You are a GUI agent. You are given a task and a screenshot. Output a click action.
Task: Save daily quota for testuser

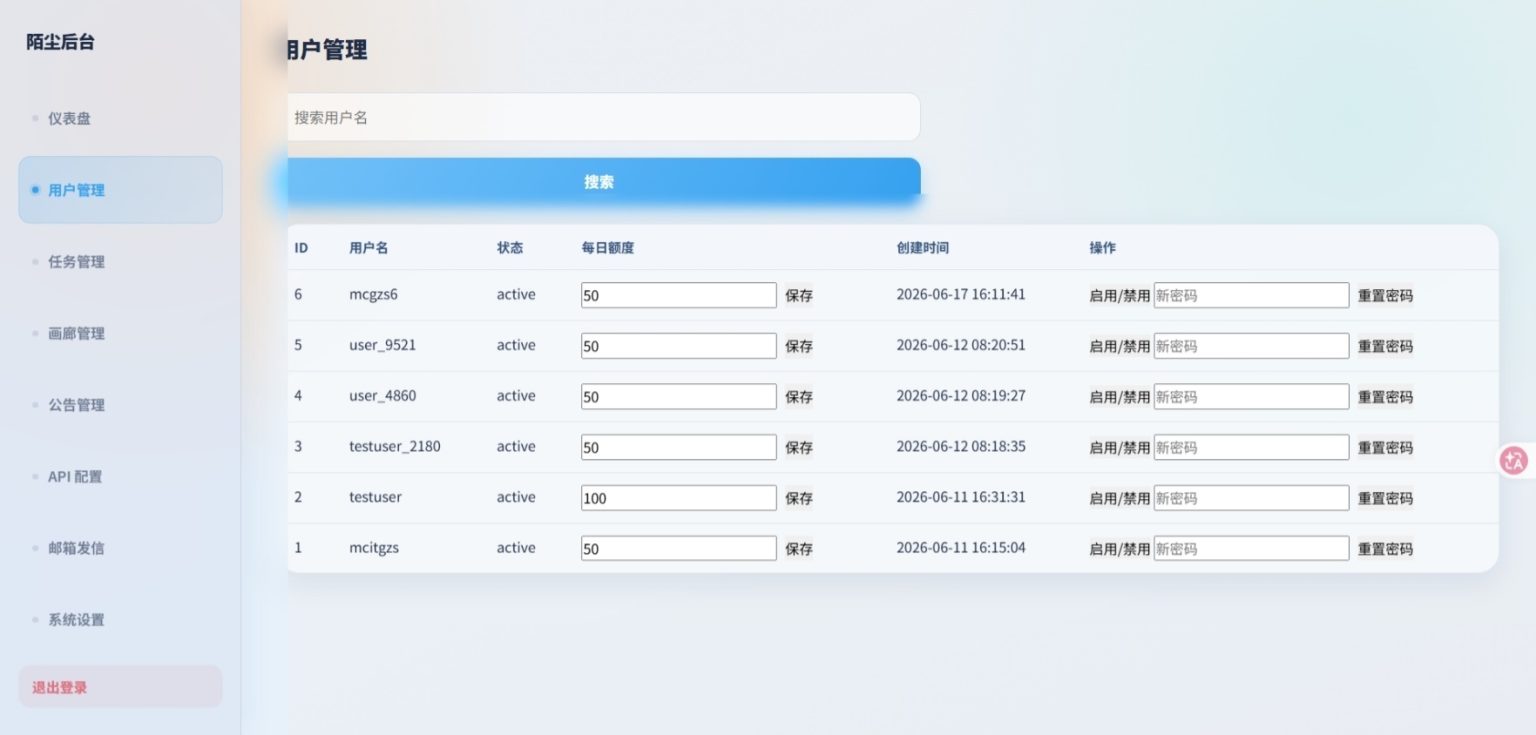(x=799, y=499)
